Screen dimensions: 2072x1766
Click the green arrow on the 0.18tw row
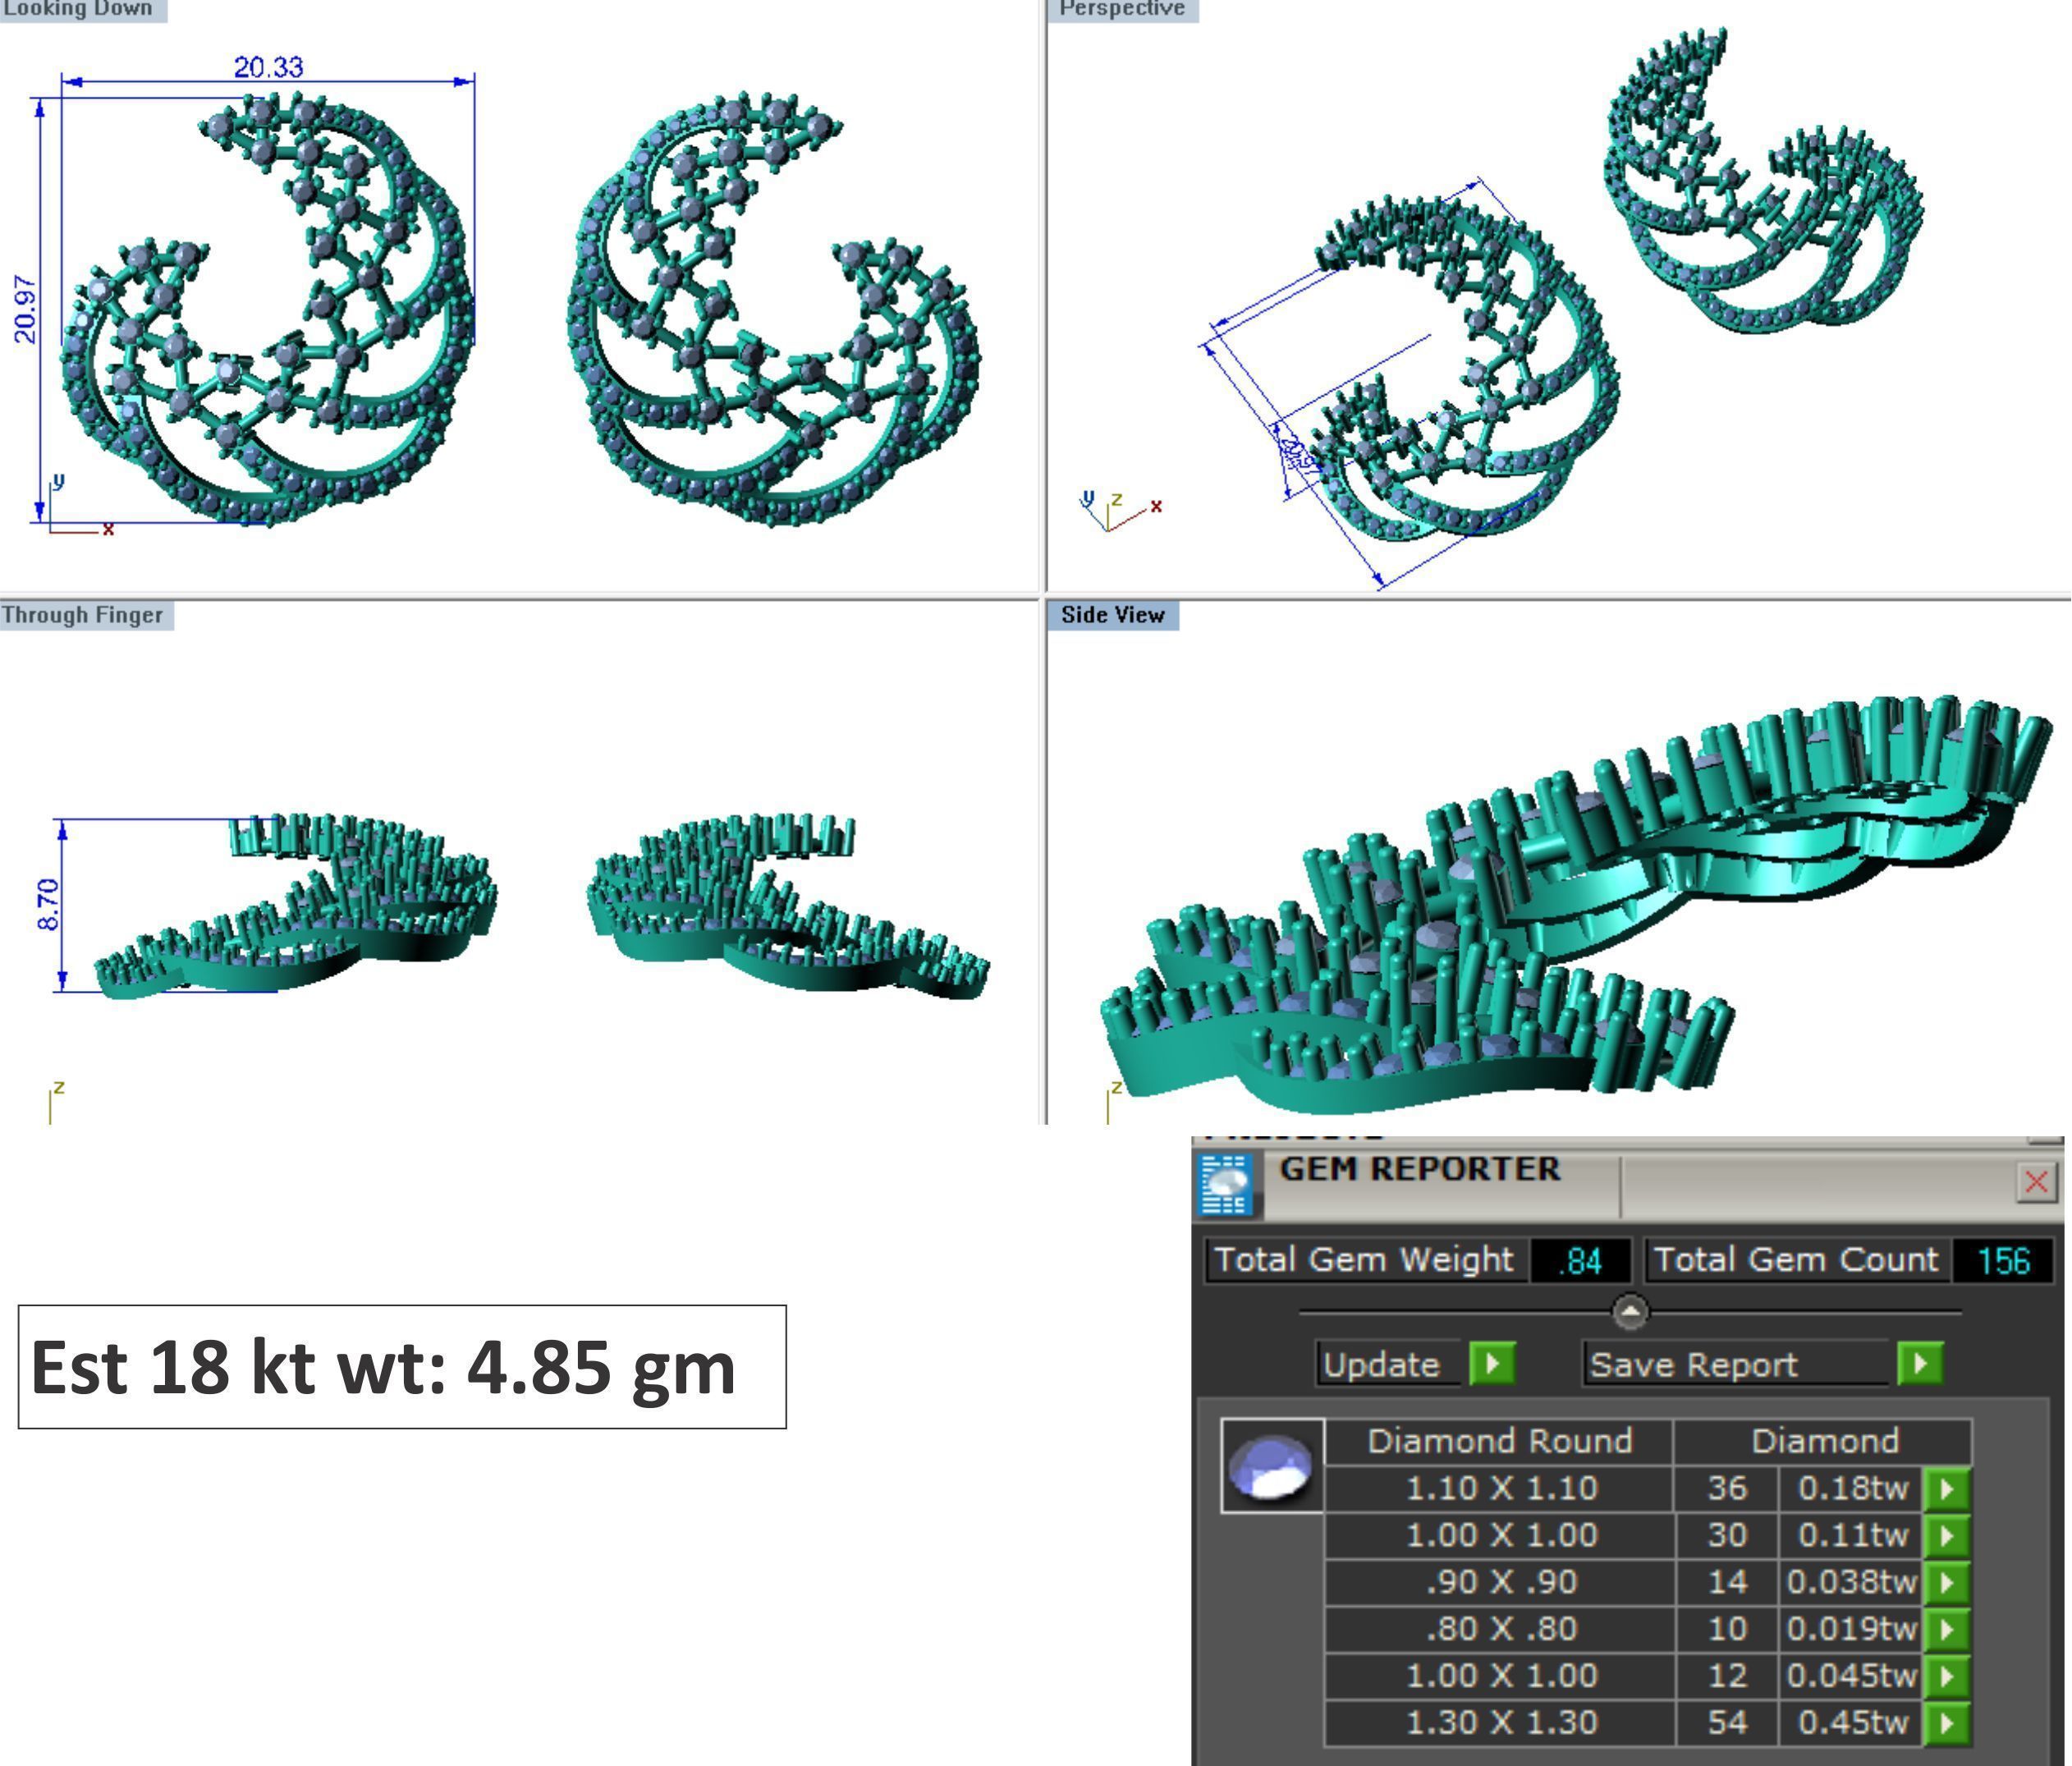click(x=1947, y=1489)
